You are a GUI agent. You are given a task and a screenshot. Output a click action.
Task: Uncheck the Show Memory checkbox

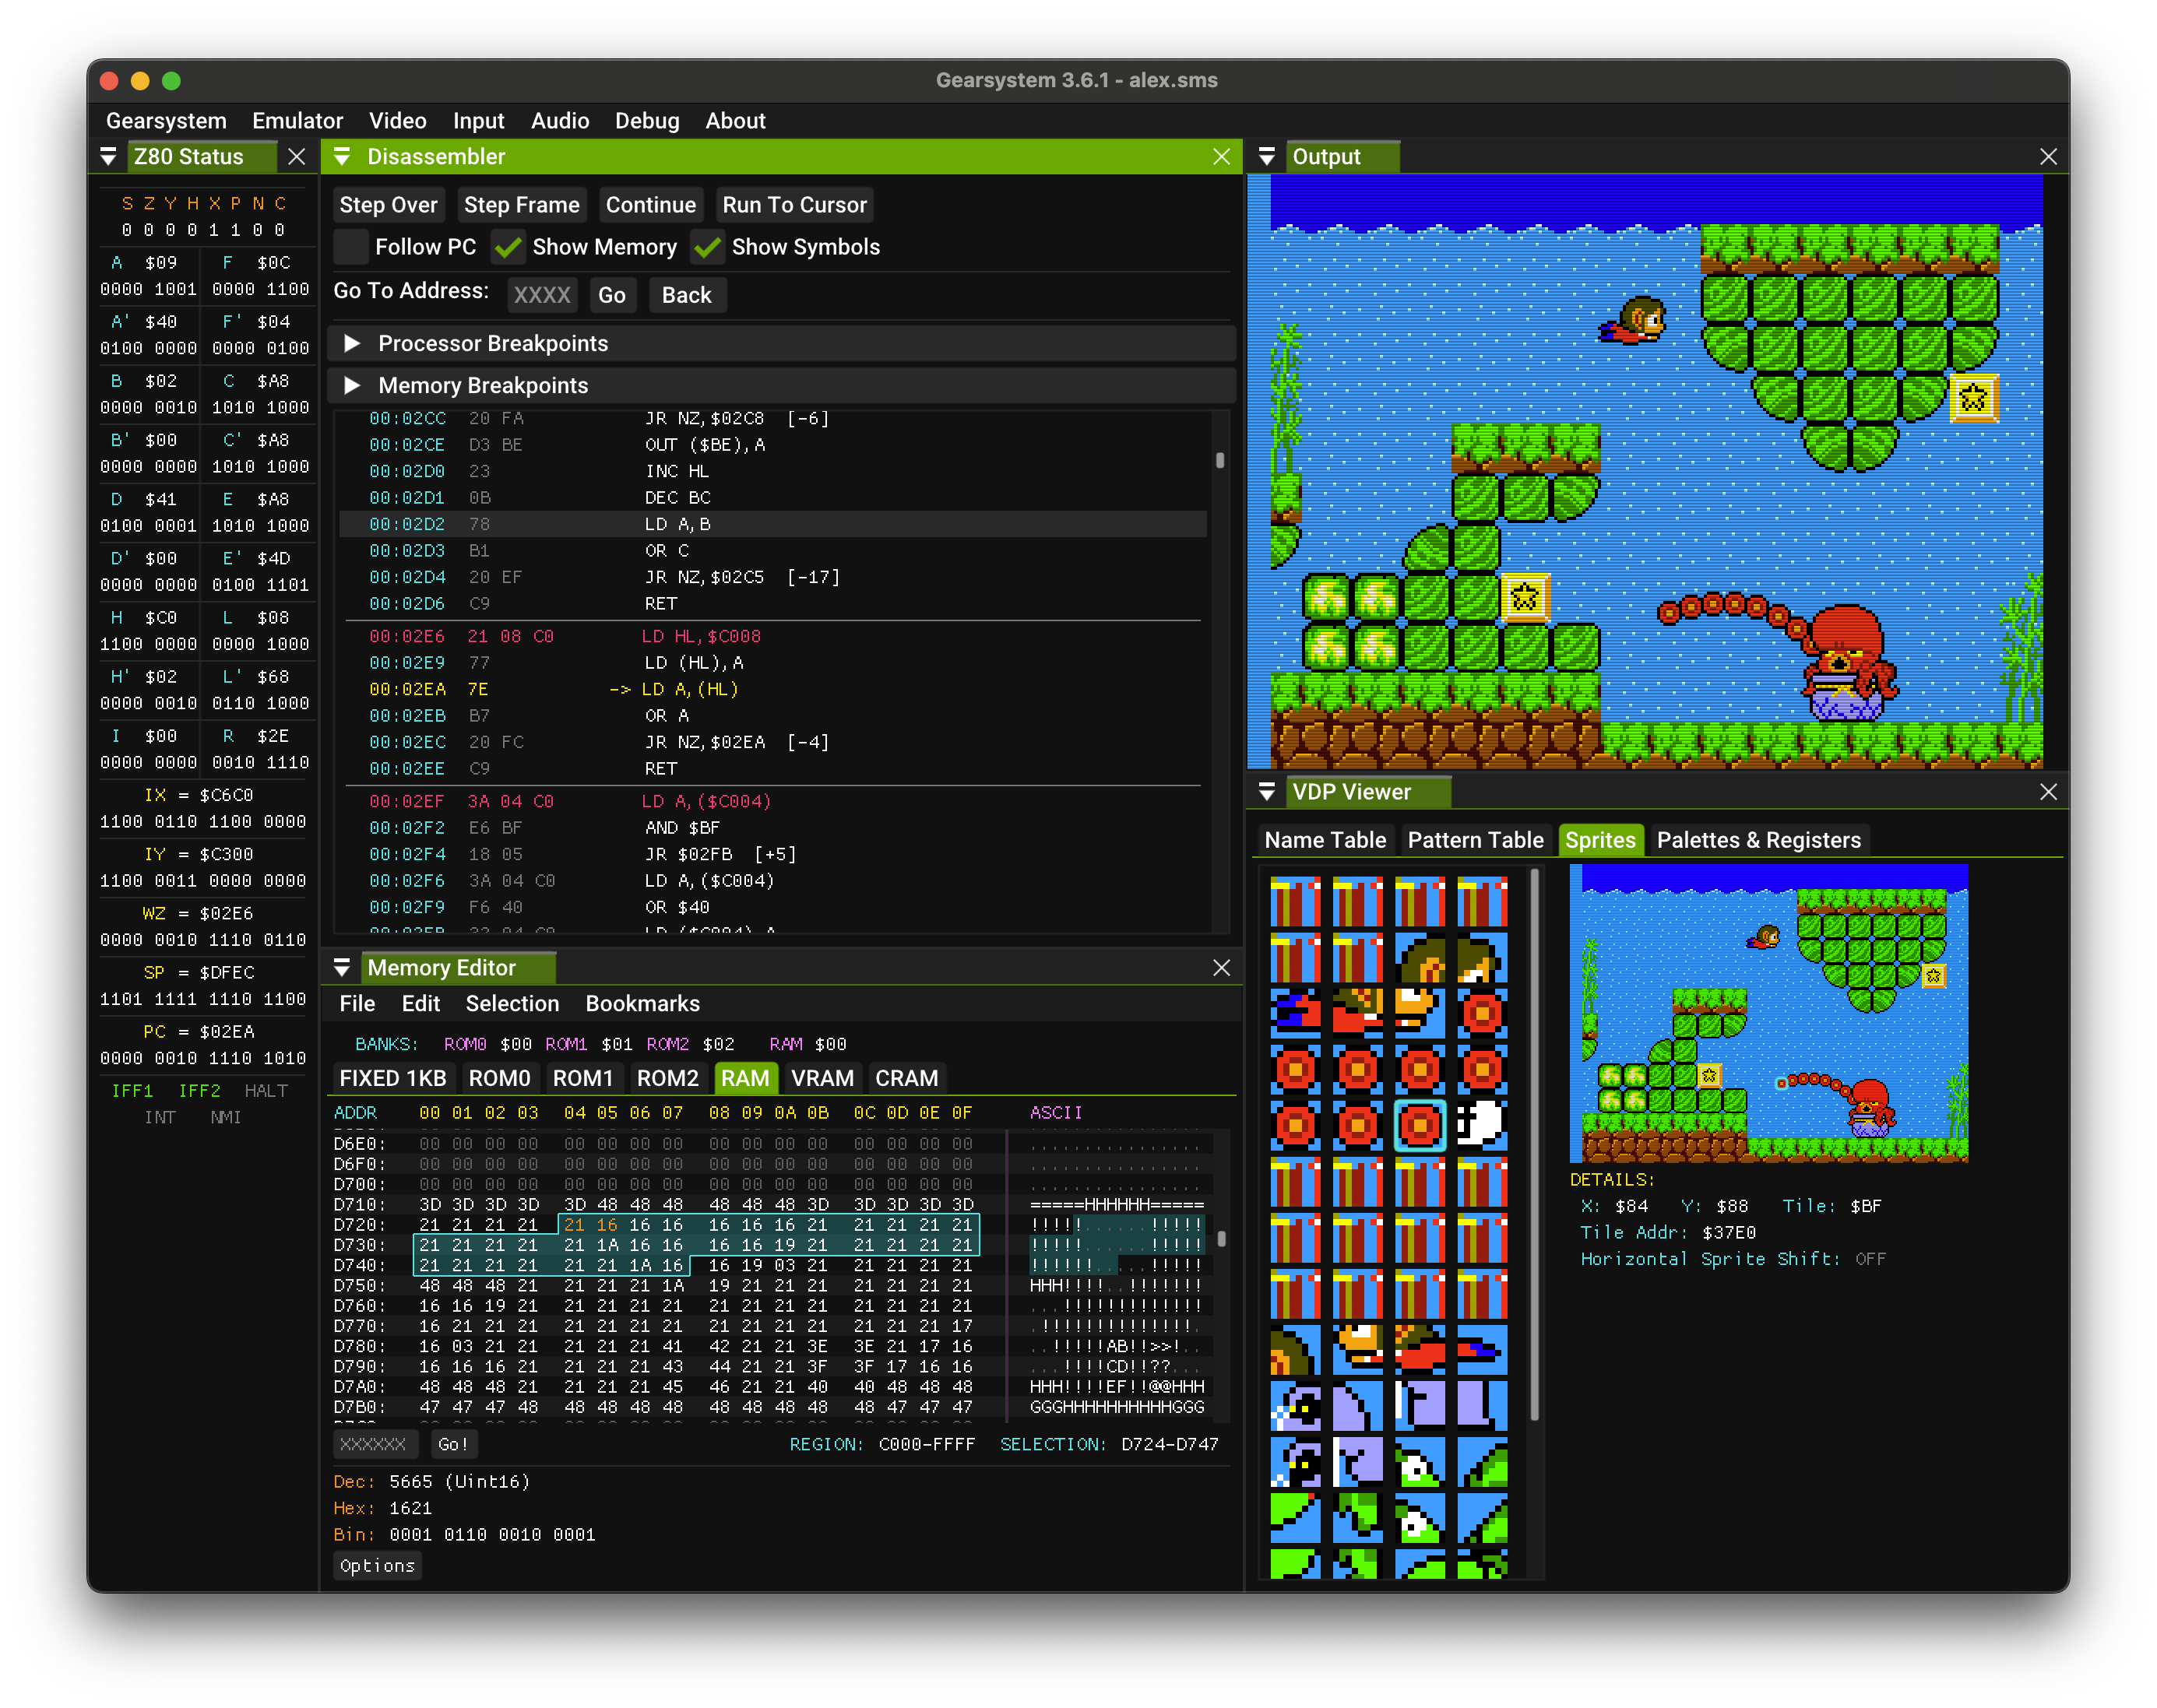click(x=509, y=247)
